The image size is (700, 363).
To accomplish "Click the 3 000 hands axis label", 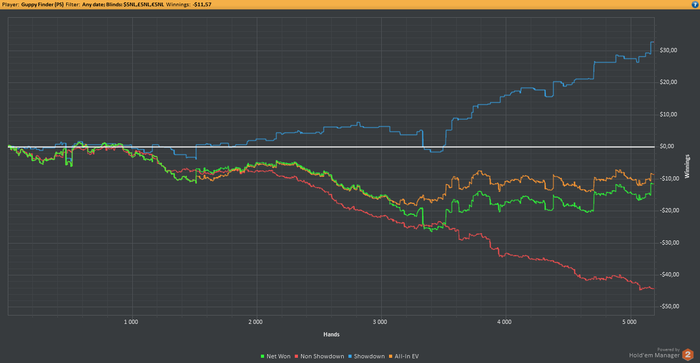I will 380,322.
